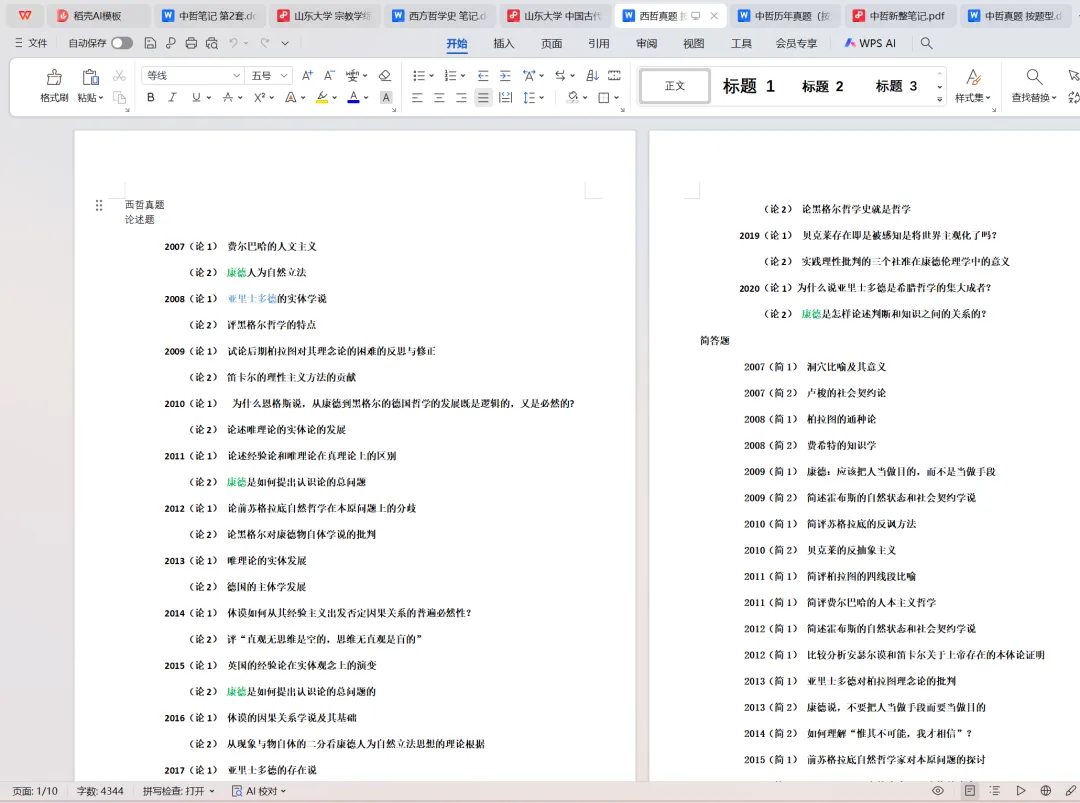Toggle justified paragraph alignment

483,97
